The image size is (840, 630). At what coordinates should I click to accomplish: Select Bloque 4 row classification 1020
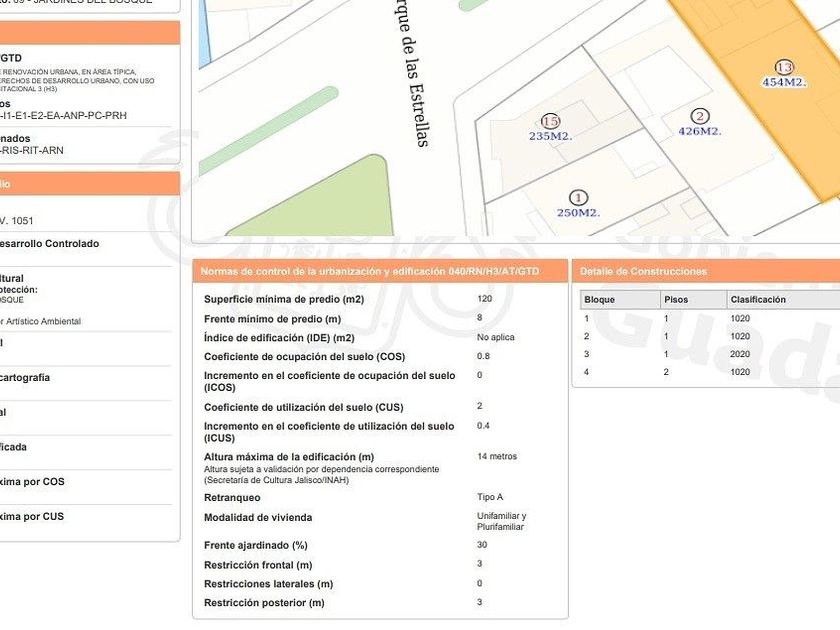point(740,372)
